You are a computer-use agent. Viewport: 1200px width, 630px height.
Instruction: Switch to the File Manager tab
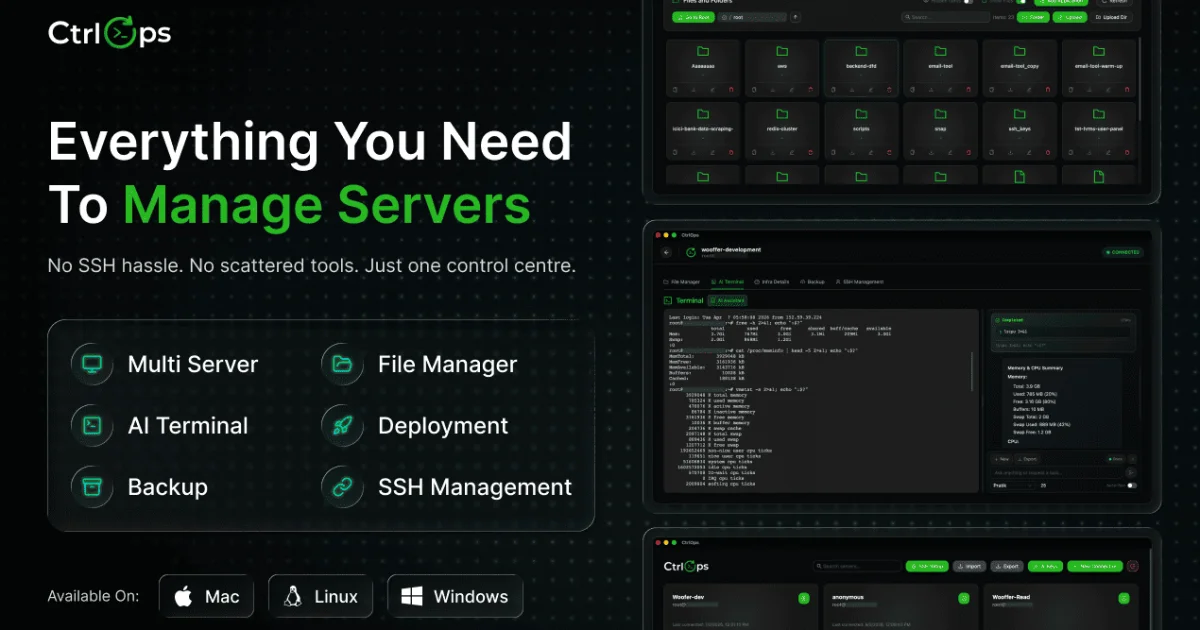coord(681,282)
